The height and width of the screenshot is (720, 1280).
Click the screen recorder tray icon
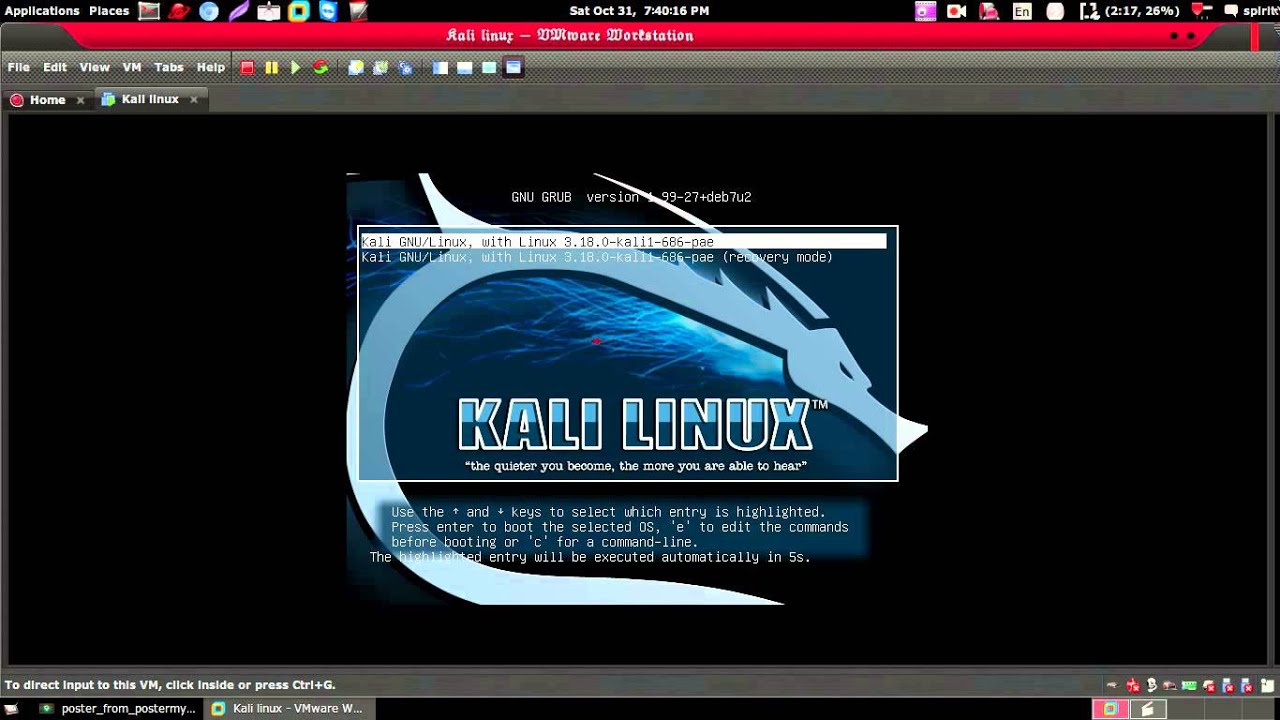tap(956, 11)
